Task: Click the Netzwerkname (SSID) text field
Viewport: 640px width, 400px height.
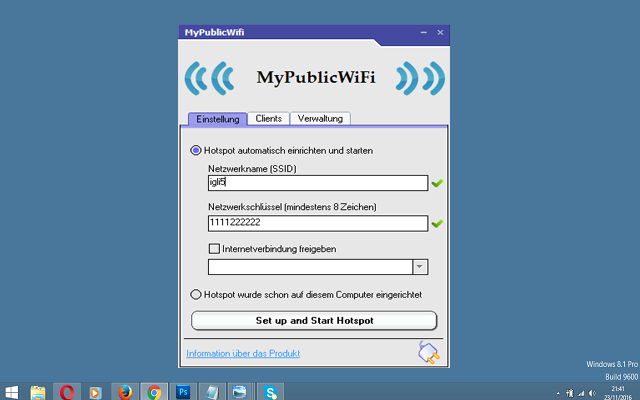Action: [x=317, y=183]
